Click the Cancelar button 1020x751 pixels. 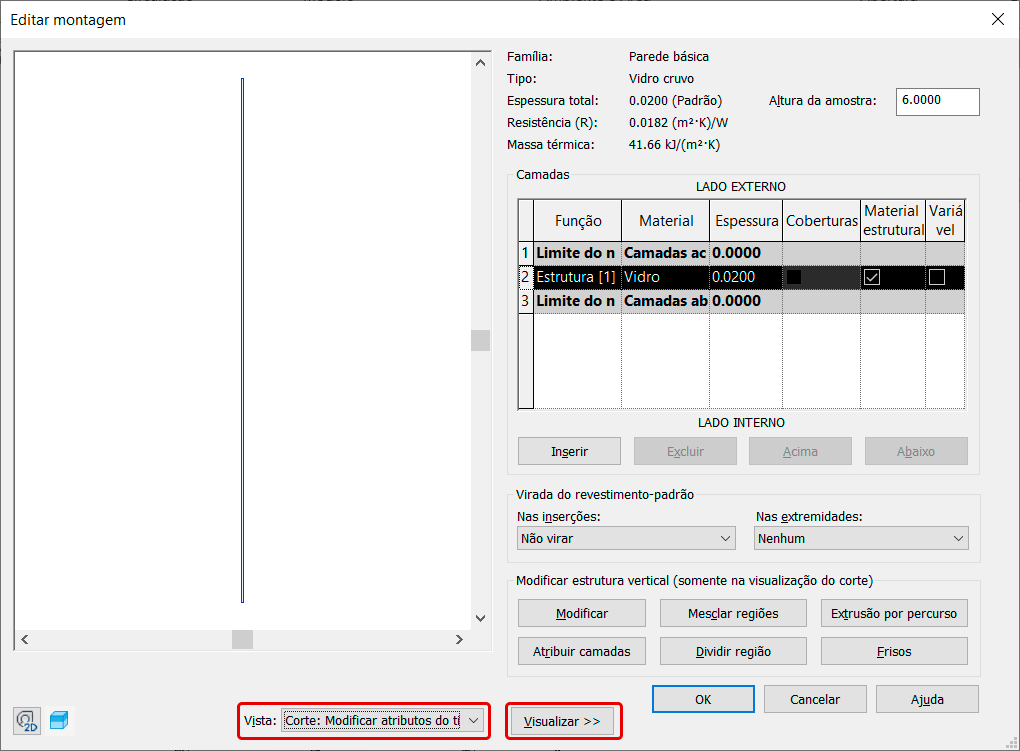point(814,699)
